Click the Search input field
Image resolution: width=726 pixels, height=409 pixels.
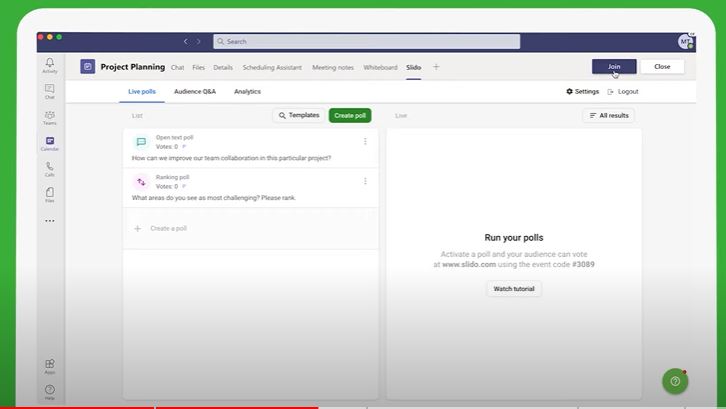pyautogui.click(x=367, y=42)
